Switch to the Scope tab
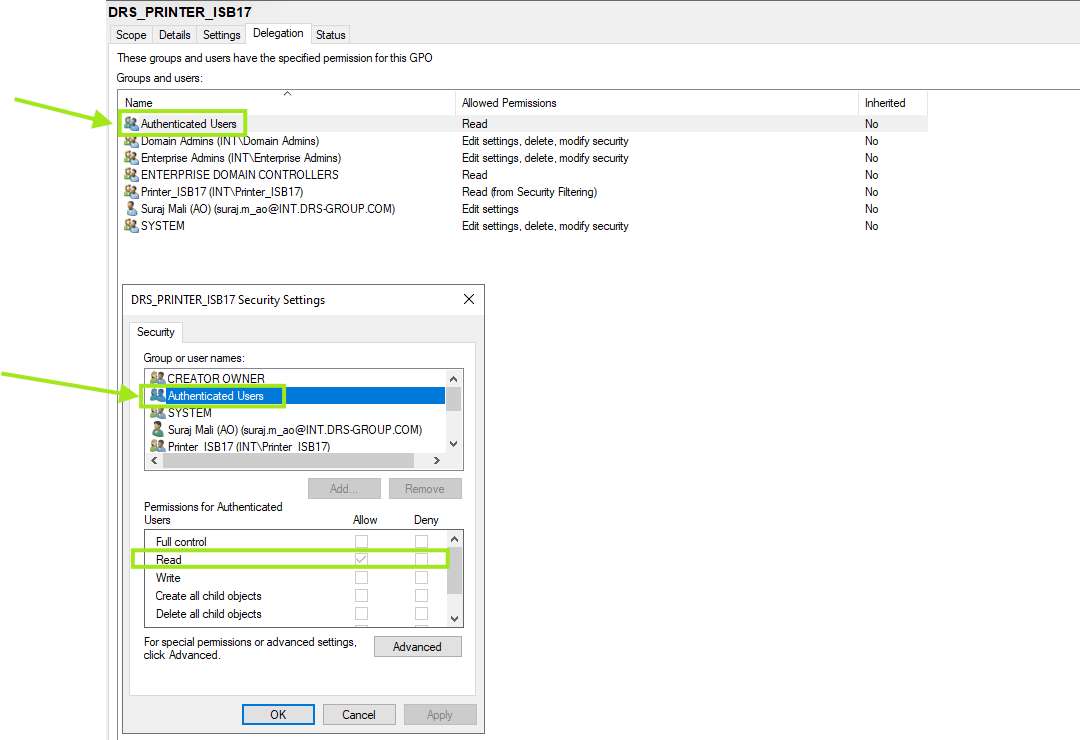This screenshot has height=740, width=1082. (x=131, y=35)
